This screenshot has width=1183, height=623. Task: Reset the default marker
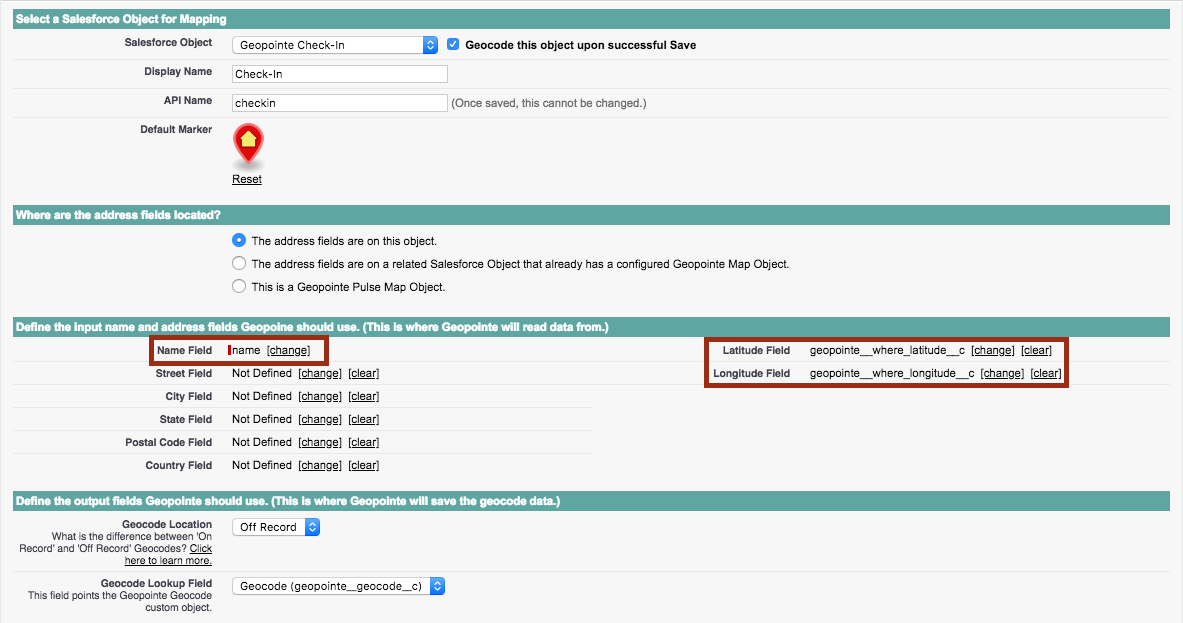pos(247,180)
